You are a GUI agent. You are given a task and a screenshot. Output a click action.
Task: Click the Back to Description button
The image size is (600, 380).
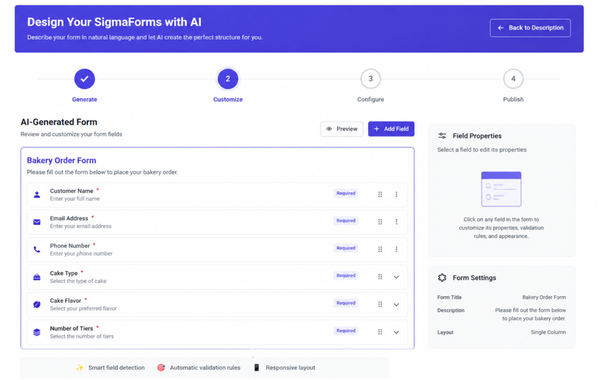530,28
